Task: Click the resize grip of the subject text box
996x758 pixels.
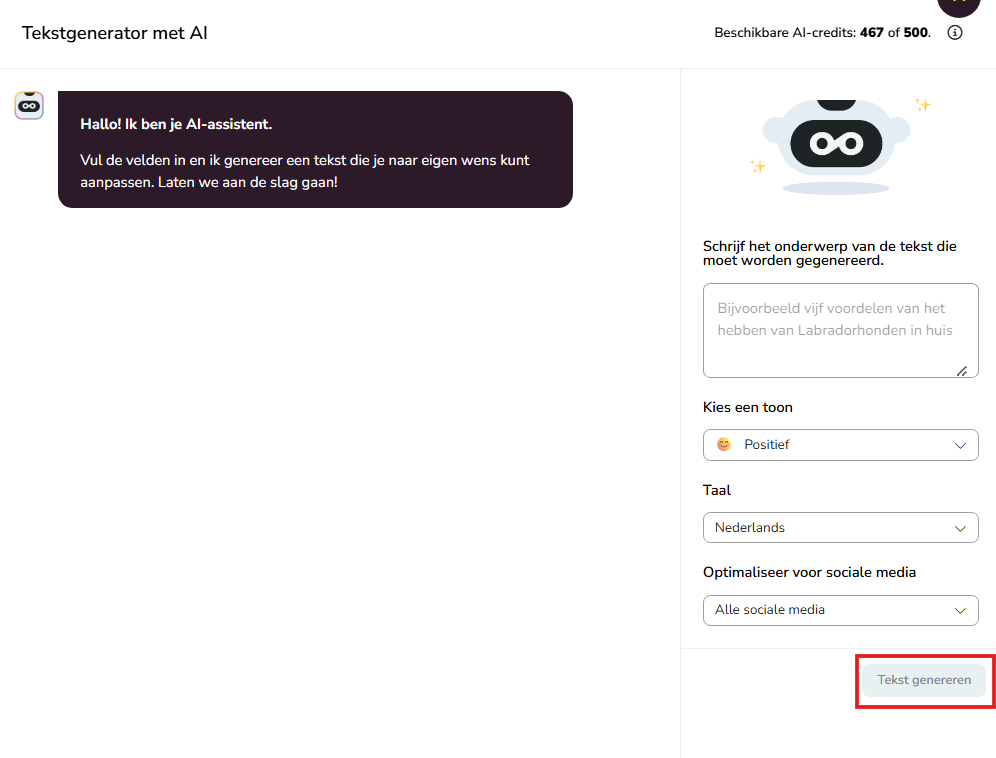Action: pyautogui.click(x=962, y=371)
